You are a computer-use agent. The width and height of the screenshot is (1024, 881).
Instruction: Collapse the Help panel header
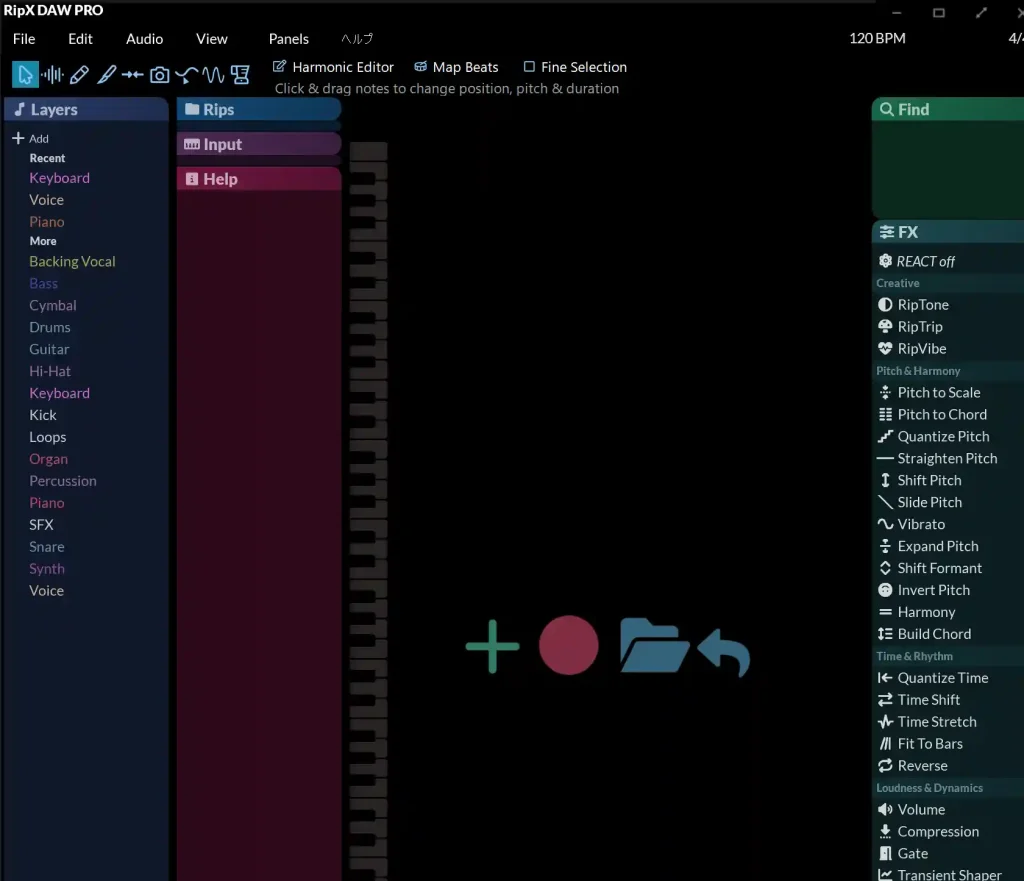pyautogui.click(x=258, y=179)
